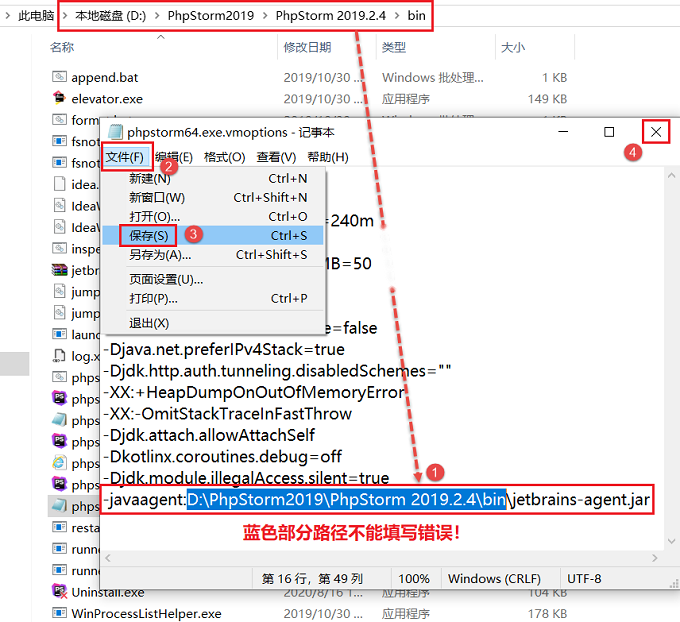The height and width of the screenshot is (622, 680).
Task: Click the Uninstall.exe file icon
Action: click(x=59, y=591)
